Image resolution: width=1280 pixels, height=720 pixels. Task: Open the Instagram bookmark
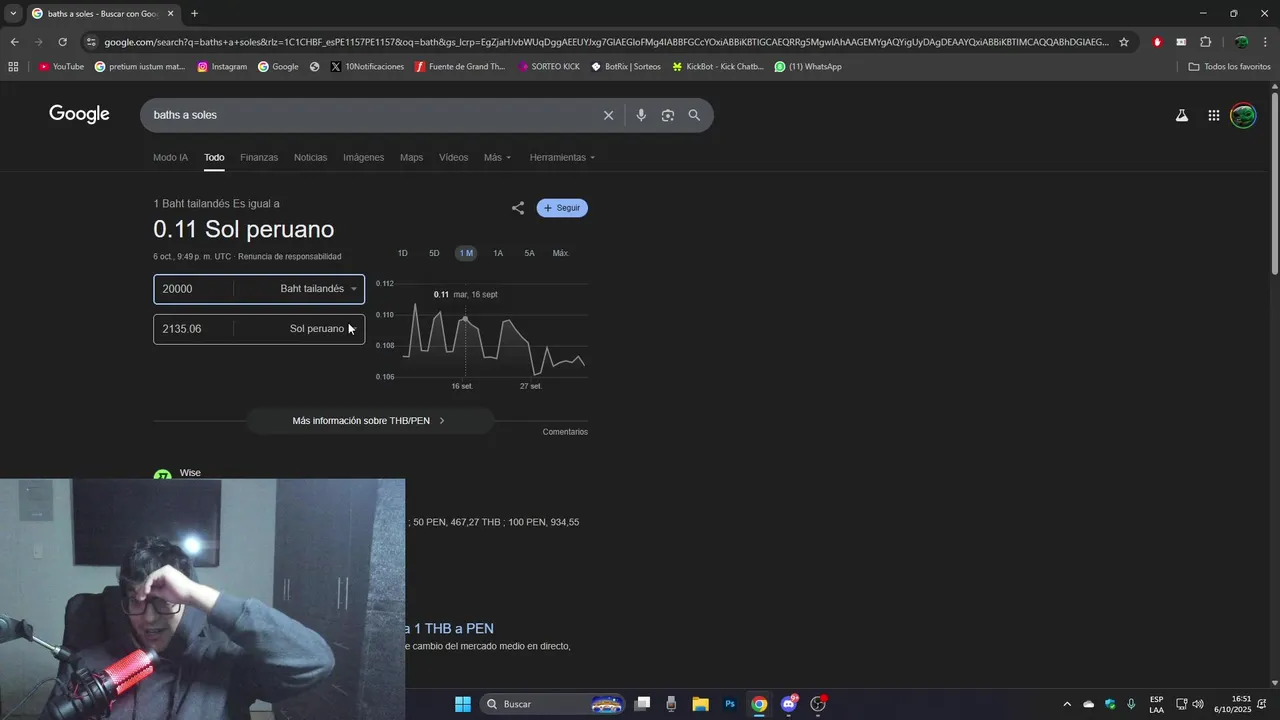(x=222, y=67)
